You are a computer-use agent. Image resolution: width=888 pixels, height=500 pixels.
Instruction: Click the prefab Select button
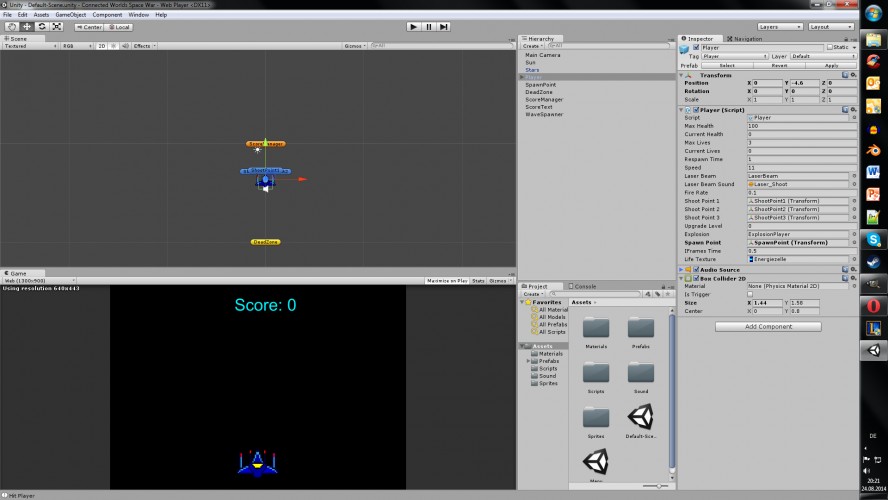tap(727, 66)
